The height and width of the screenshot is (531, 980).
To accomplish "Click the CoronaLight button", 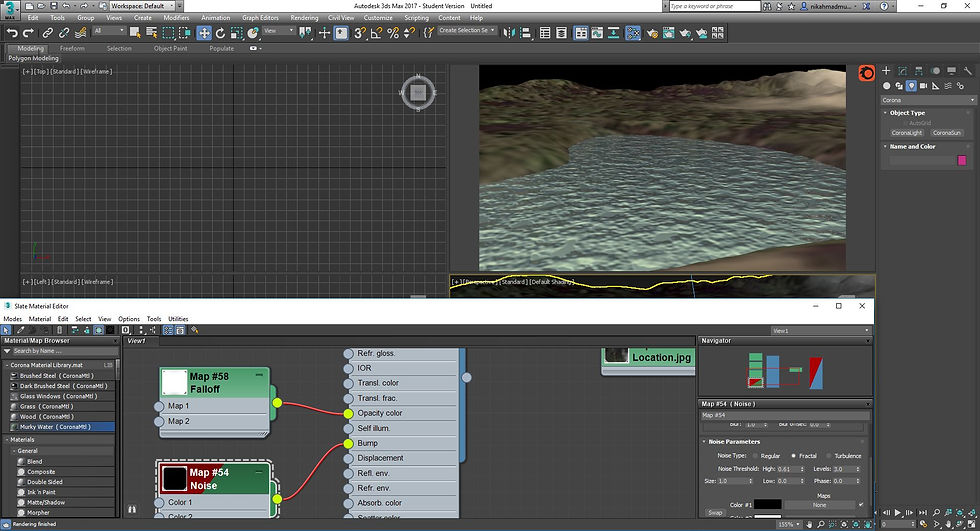I will (x=907, y=133).
